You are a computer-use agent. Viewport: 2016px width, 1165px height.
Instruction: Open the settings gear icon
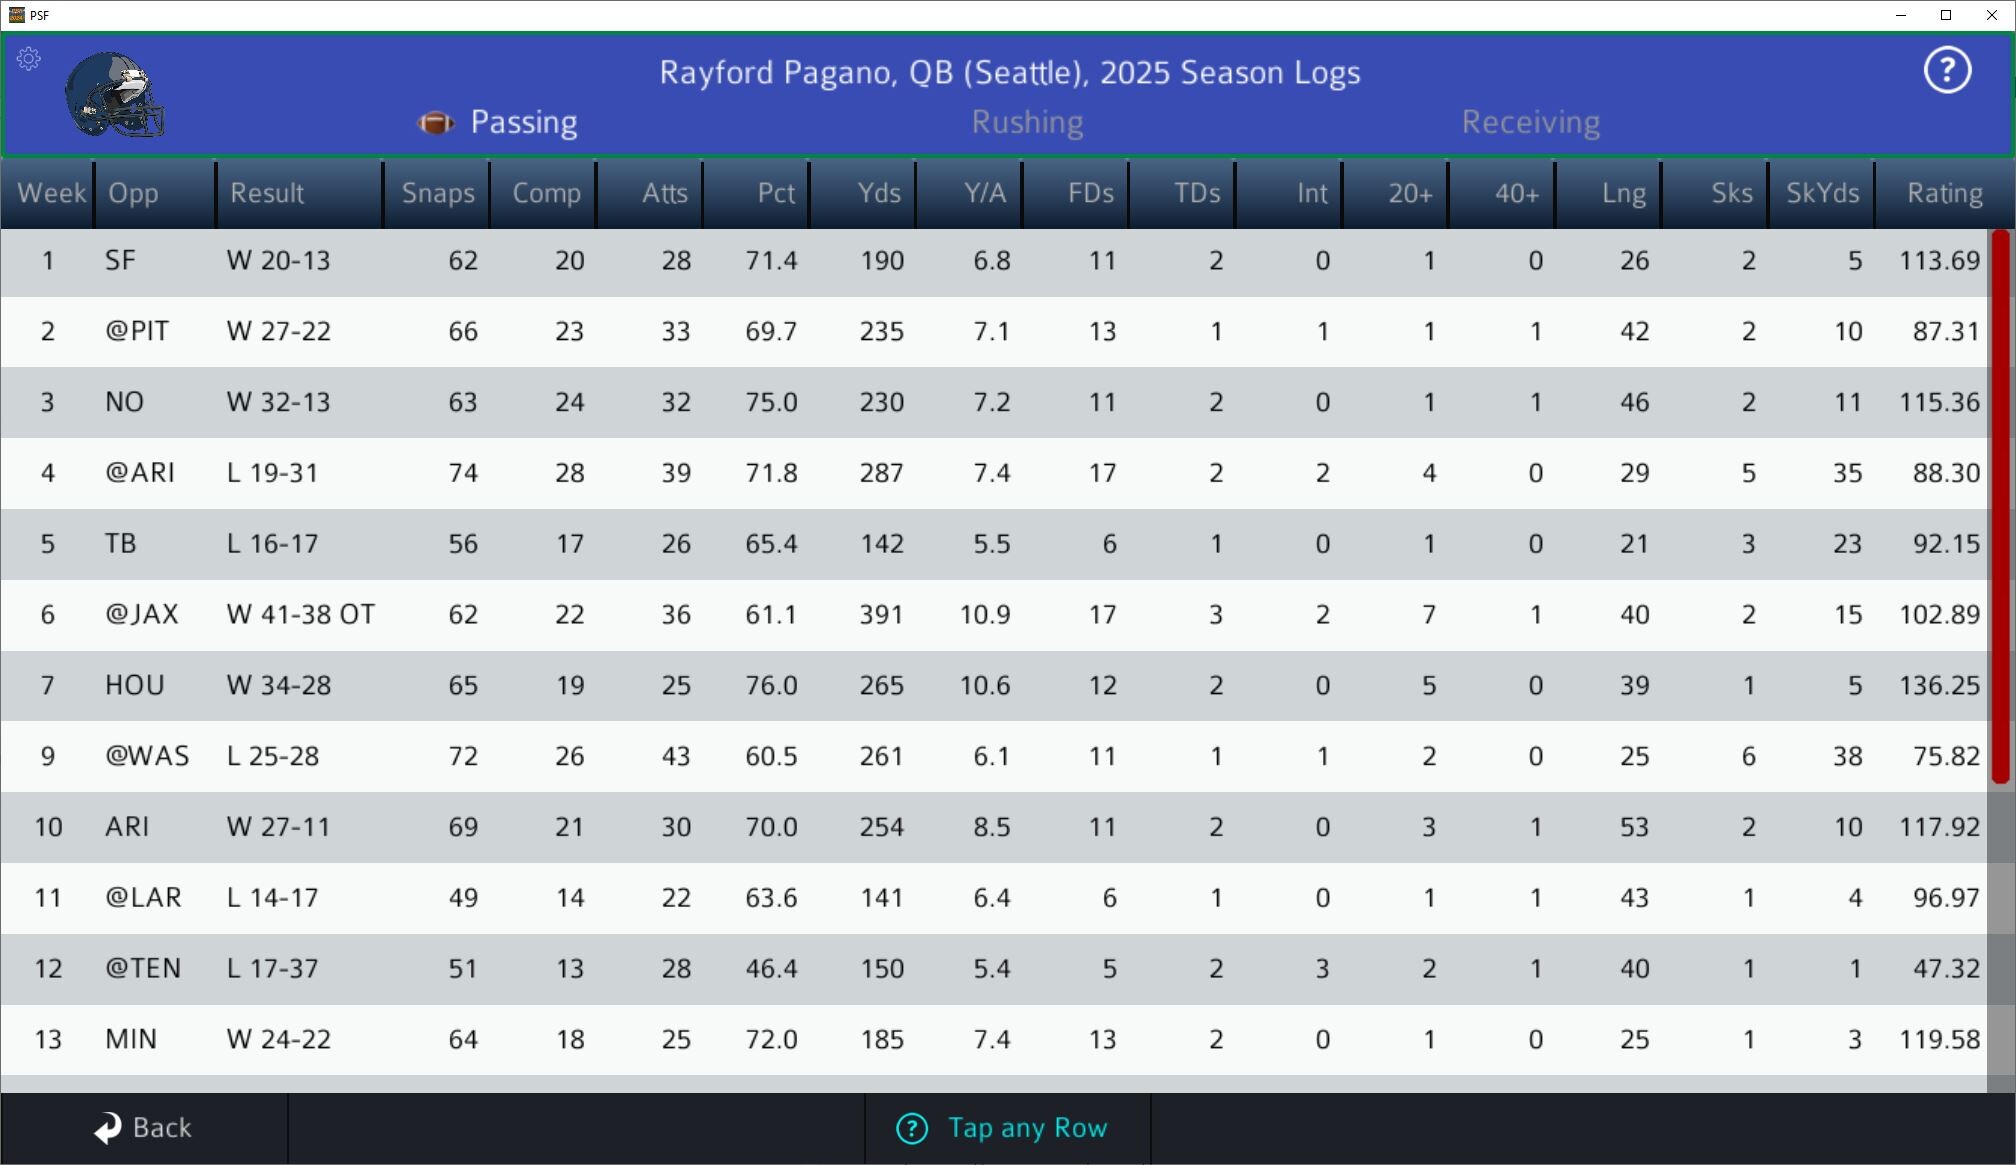click(x=29, y=59)
